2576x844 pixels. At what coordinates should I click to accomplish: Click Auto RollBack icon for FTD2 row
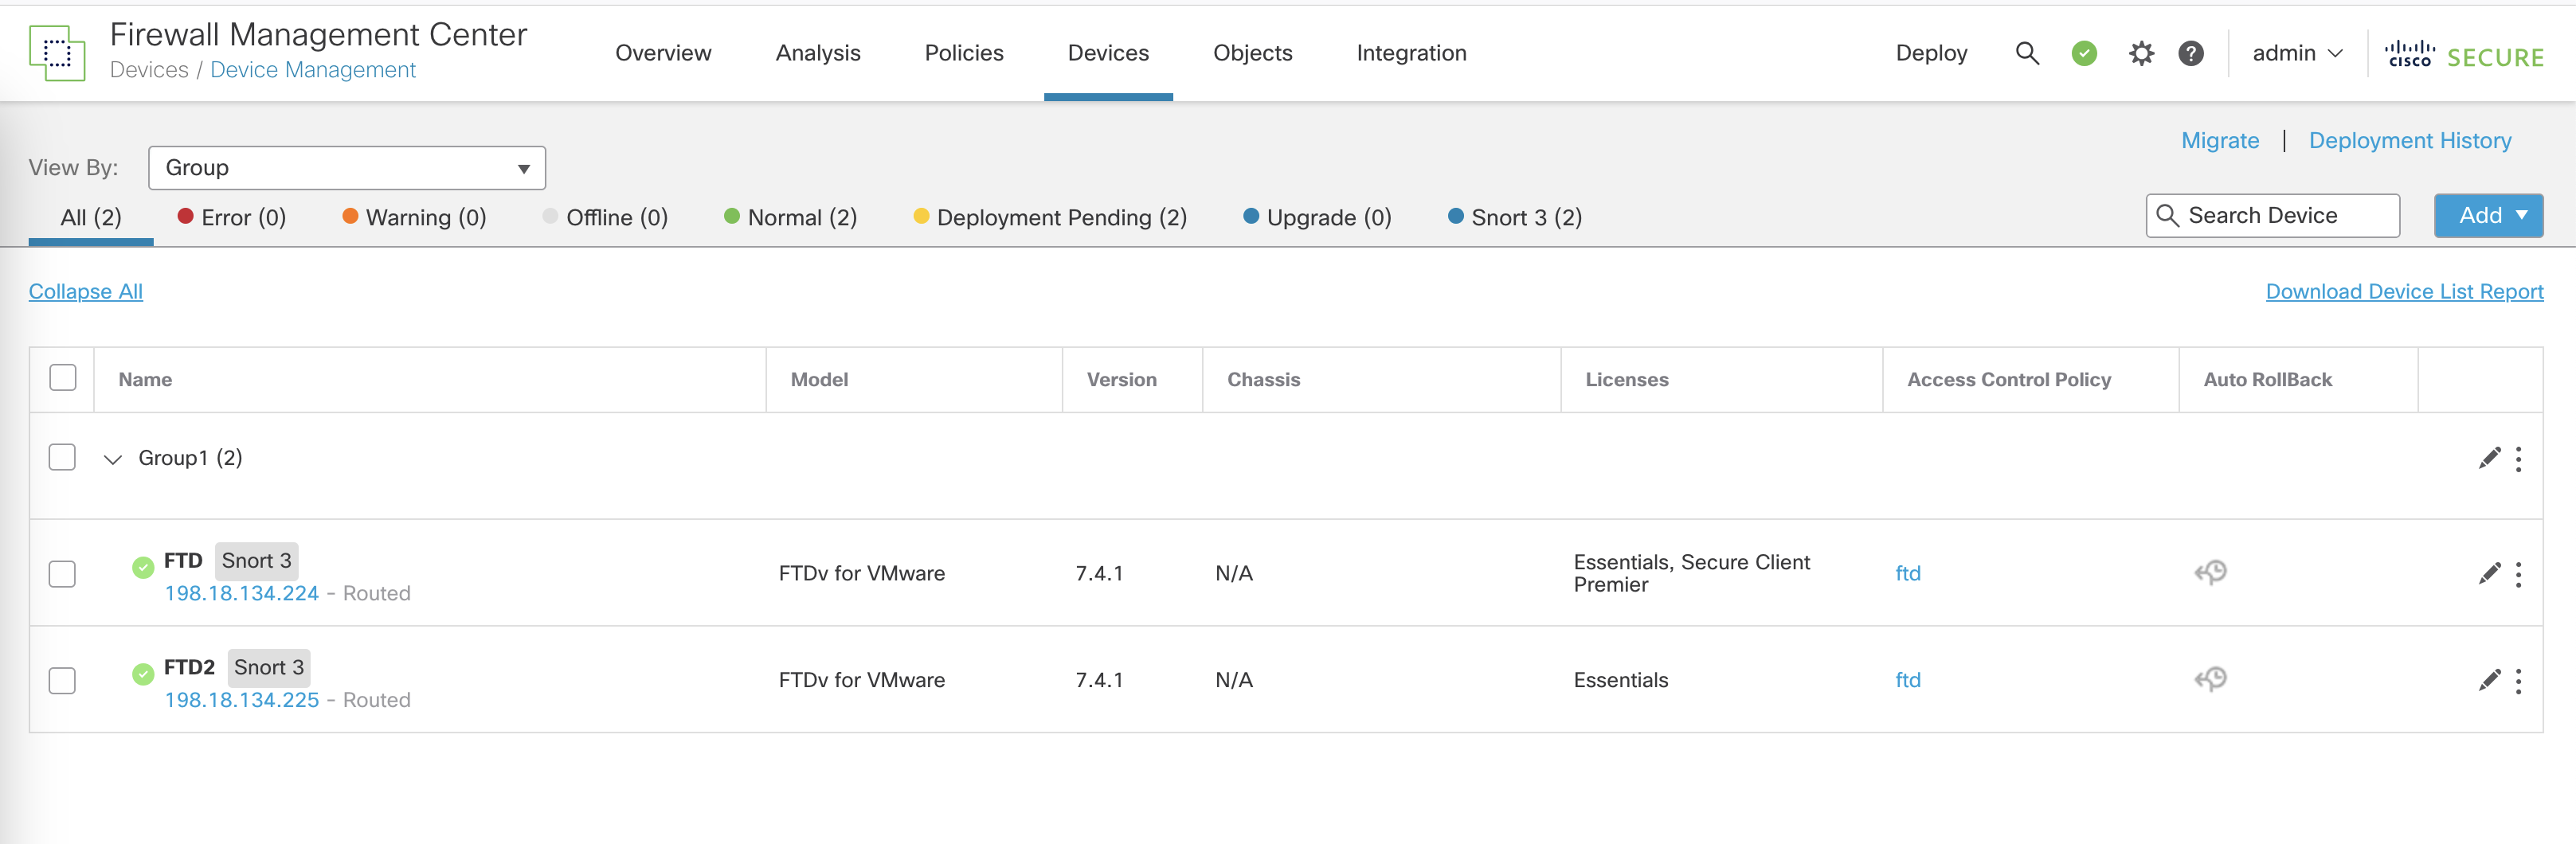click(2210, 680)
